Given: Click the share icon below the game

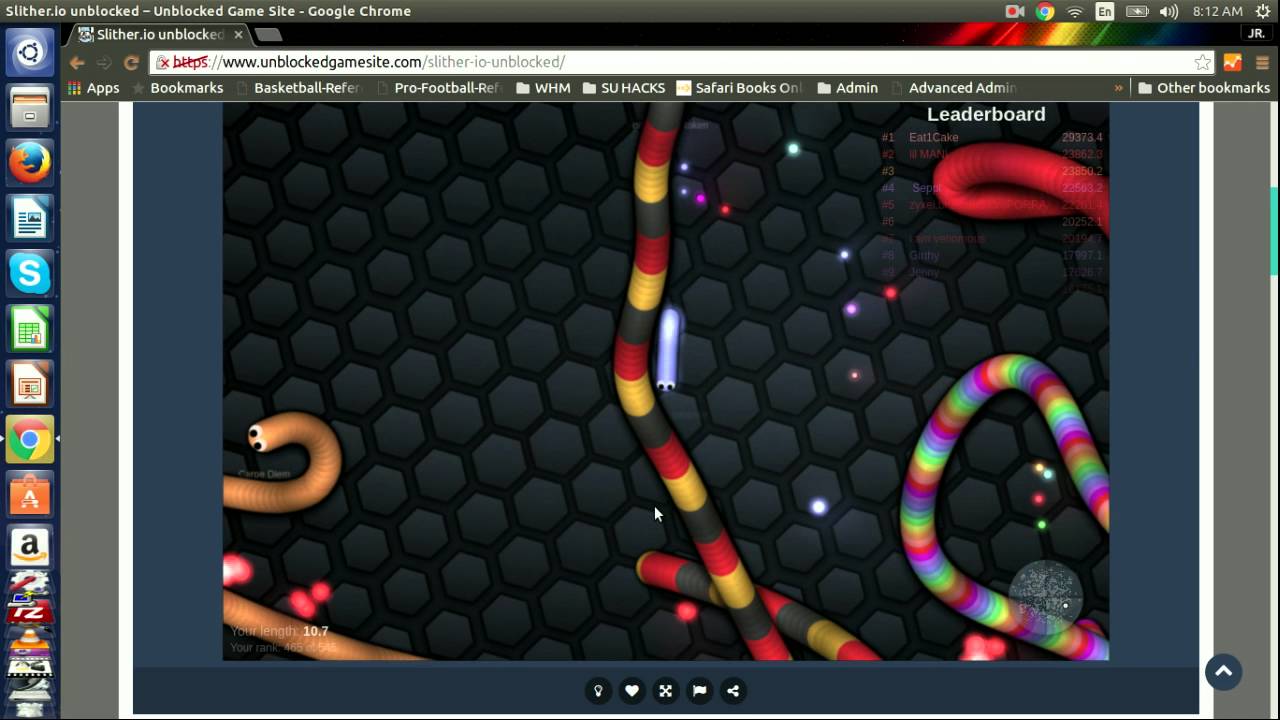Looking at the screenshot, I should tap(733, 690).
